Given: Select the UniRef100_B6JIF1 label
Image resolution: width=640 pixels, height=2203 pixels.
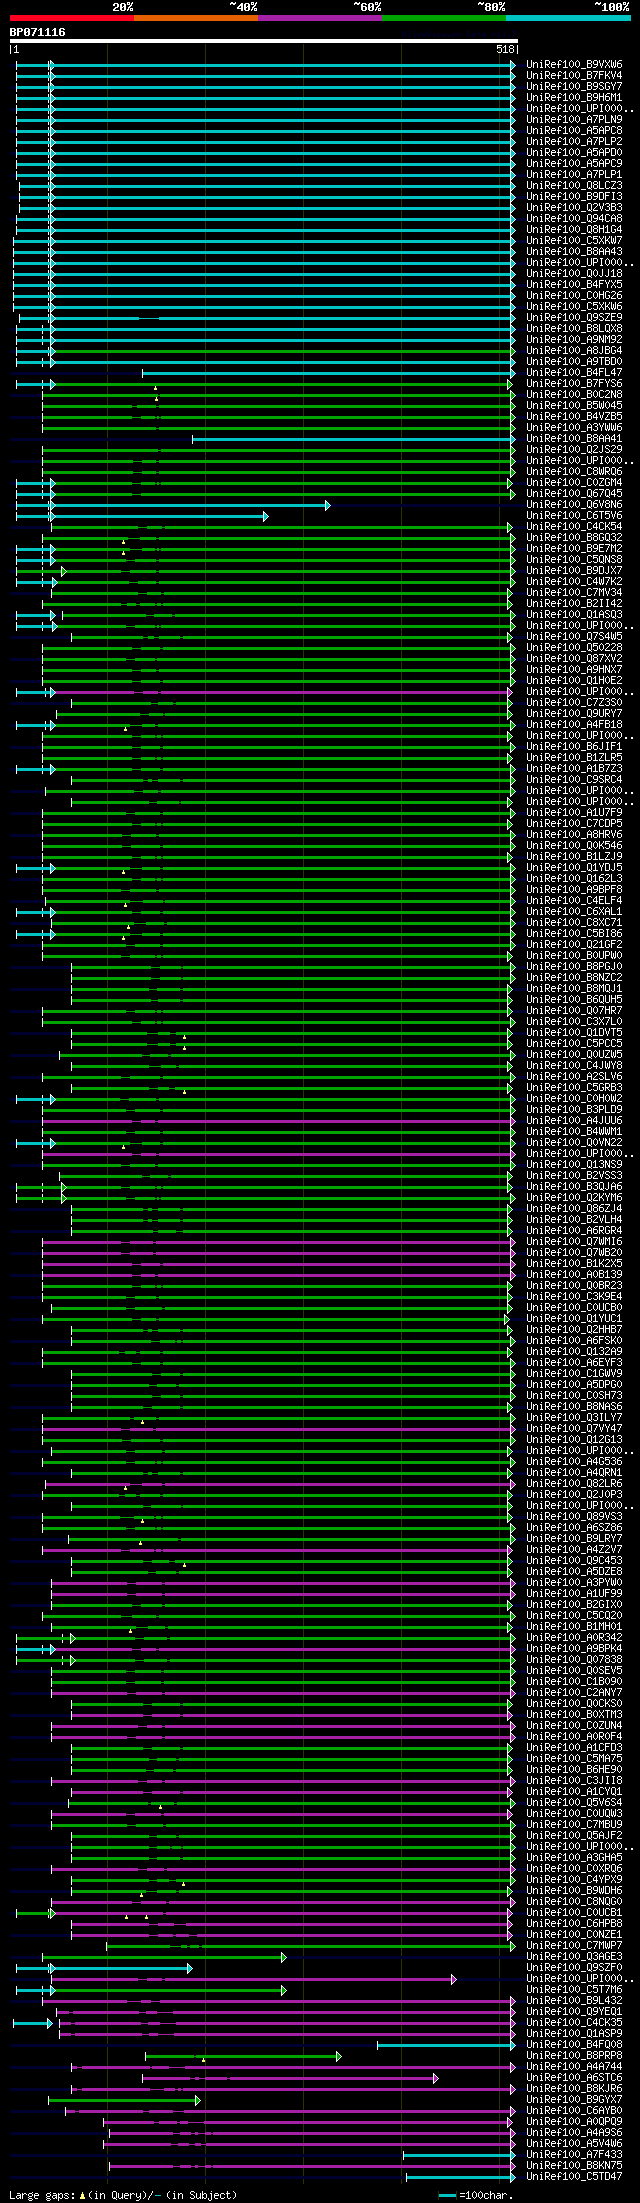Looking at the screenshot, I should [574, 747].
